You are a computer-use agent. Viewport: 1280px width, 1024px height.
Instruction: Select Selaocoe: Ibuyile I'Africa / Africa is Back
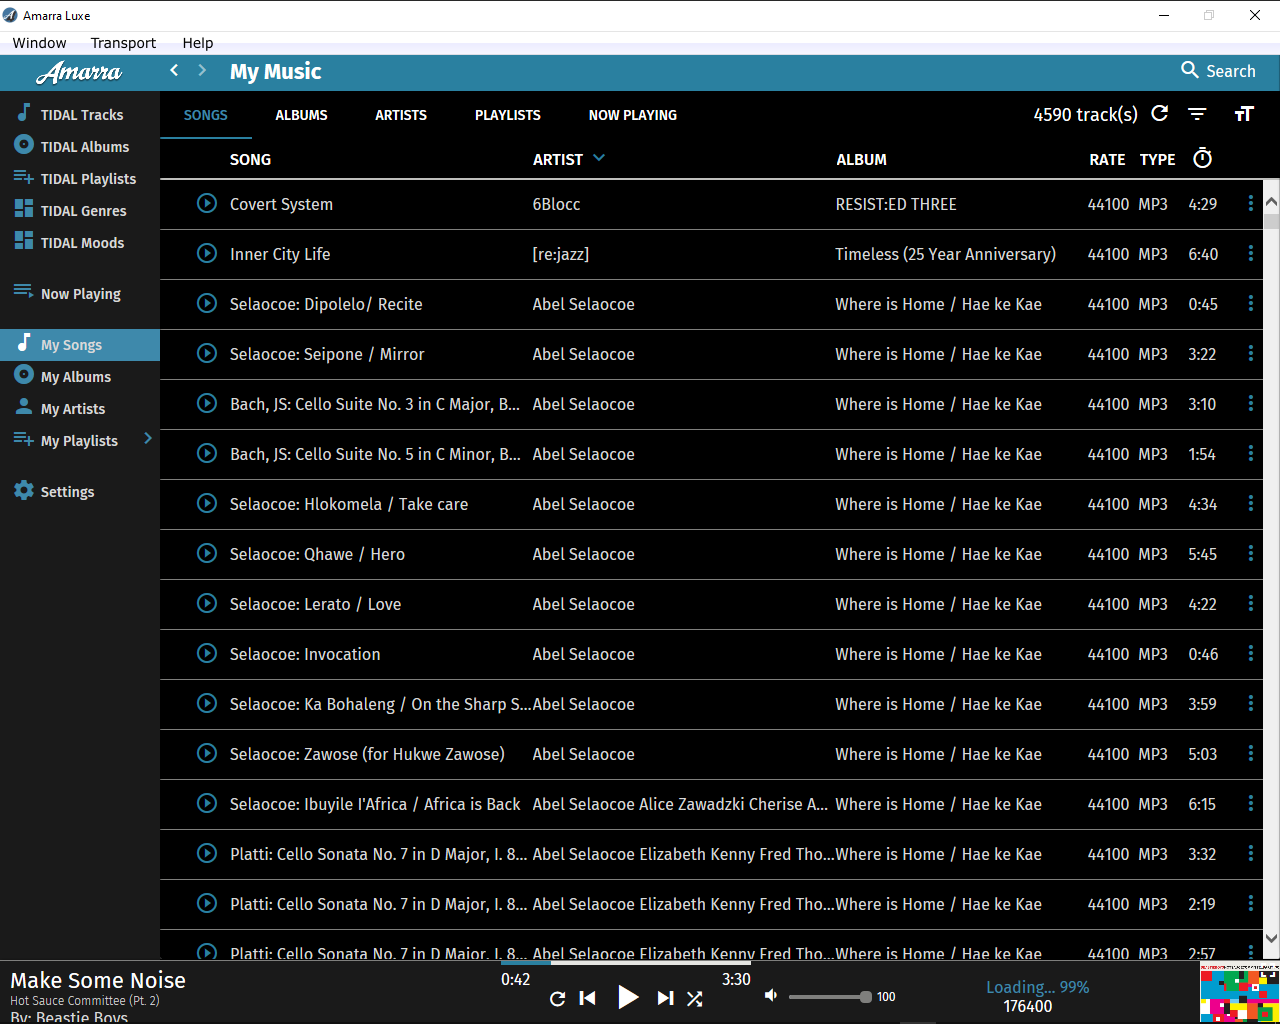(x=375, y=804)
